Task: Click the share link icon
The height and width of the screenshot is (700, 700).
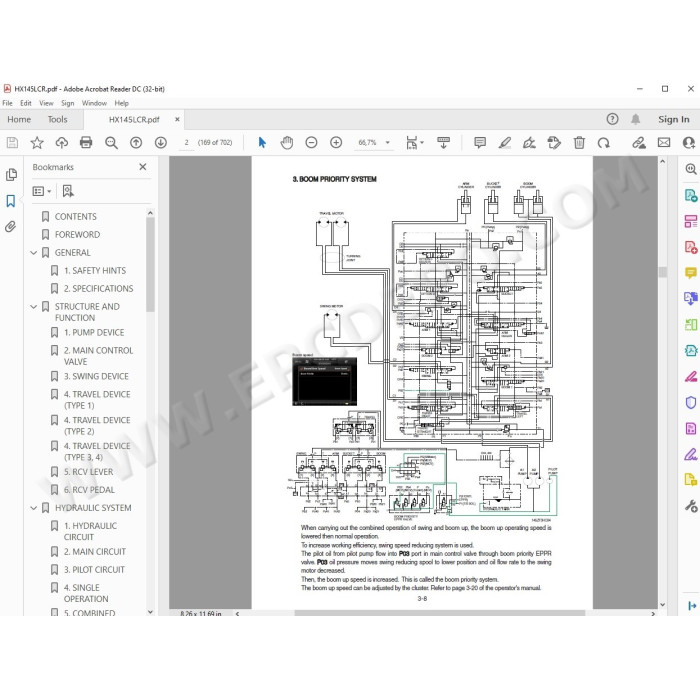Action: pyautogui.click(x=639, y=142)
